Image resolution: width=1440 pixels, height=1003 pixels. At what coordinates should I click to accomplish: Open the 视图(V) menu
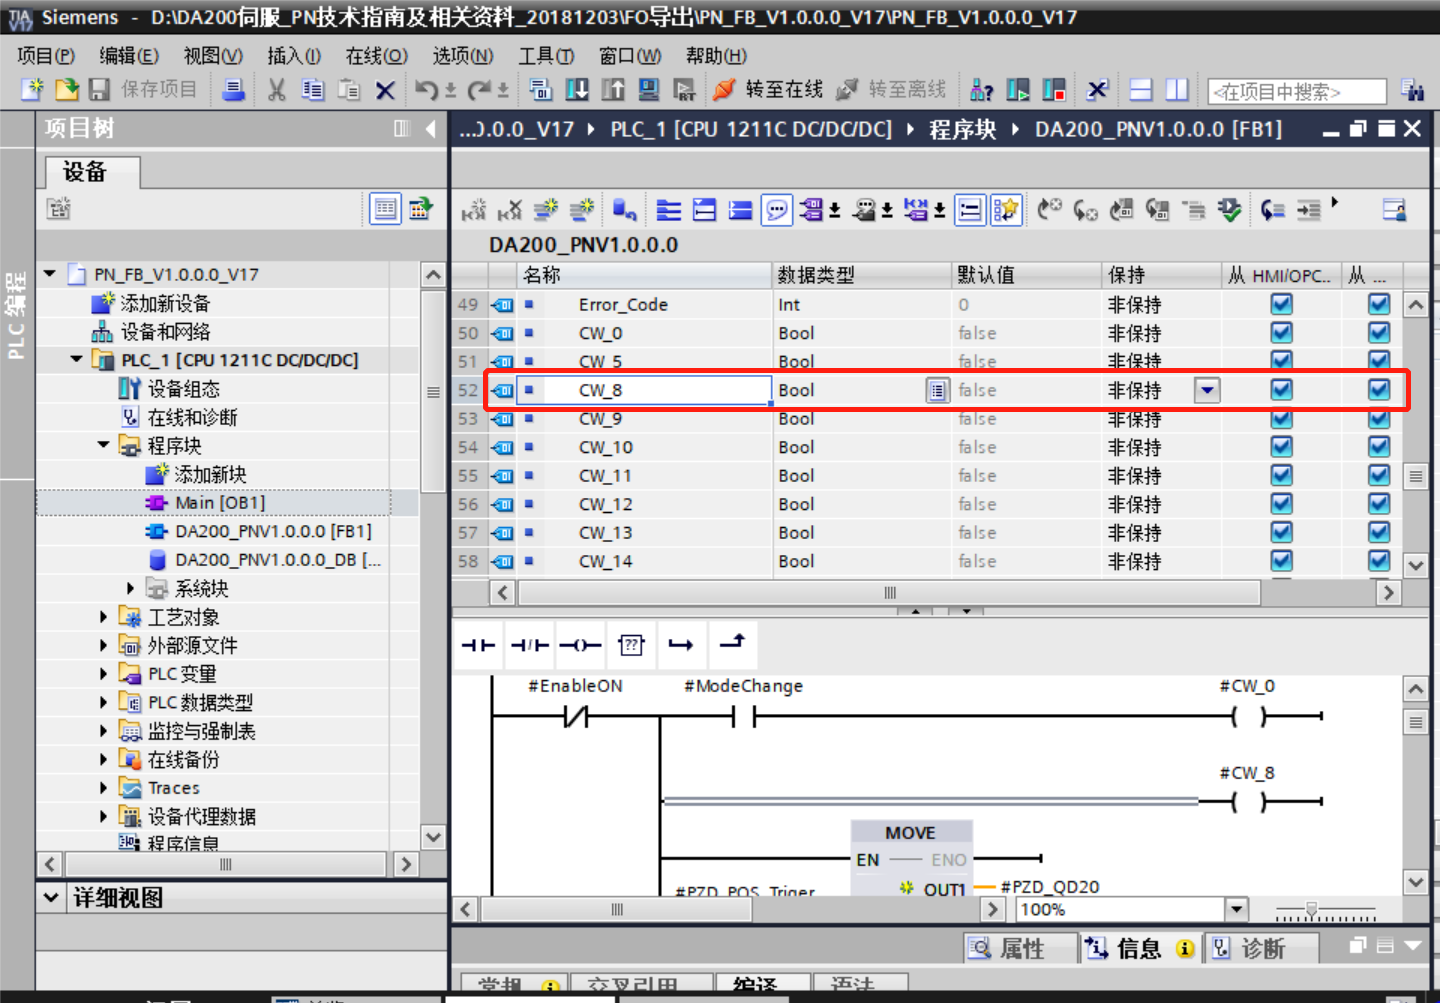tap(213, 56)
